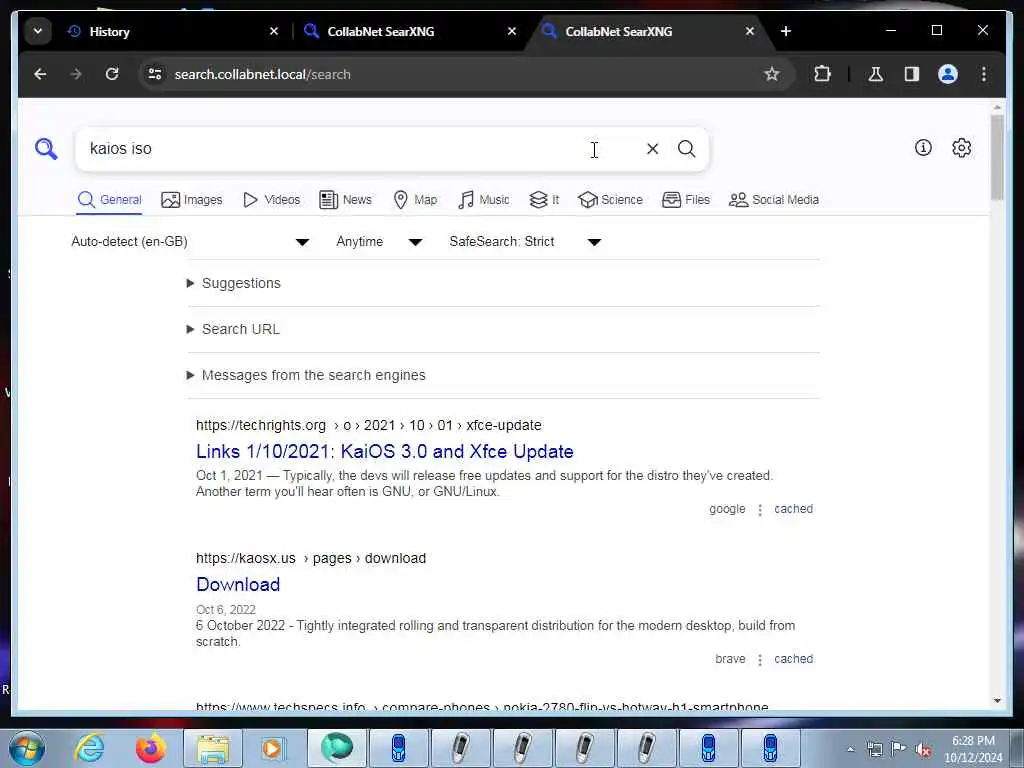Switch to the Map category
The width and height of the screenshot is (1024, 768).
415,200
